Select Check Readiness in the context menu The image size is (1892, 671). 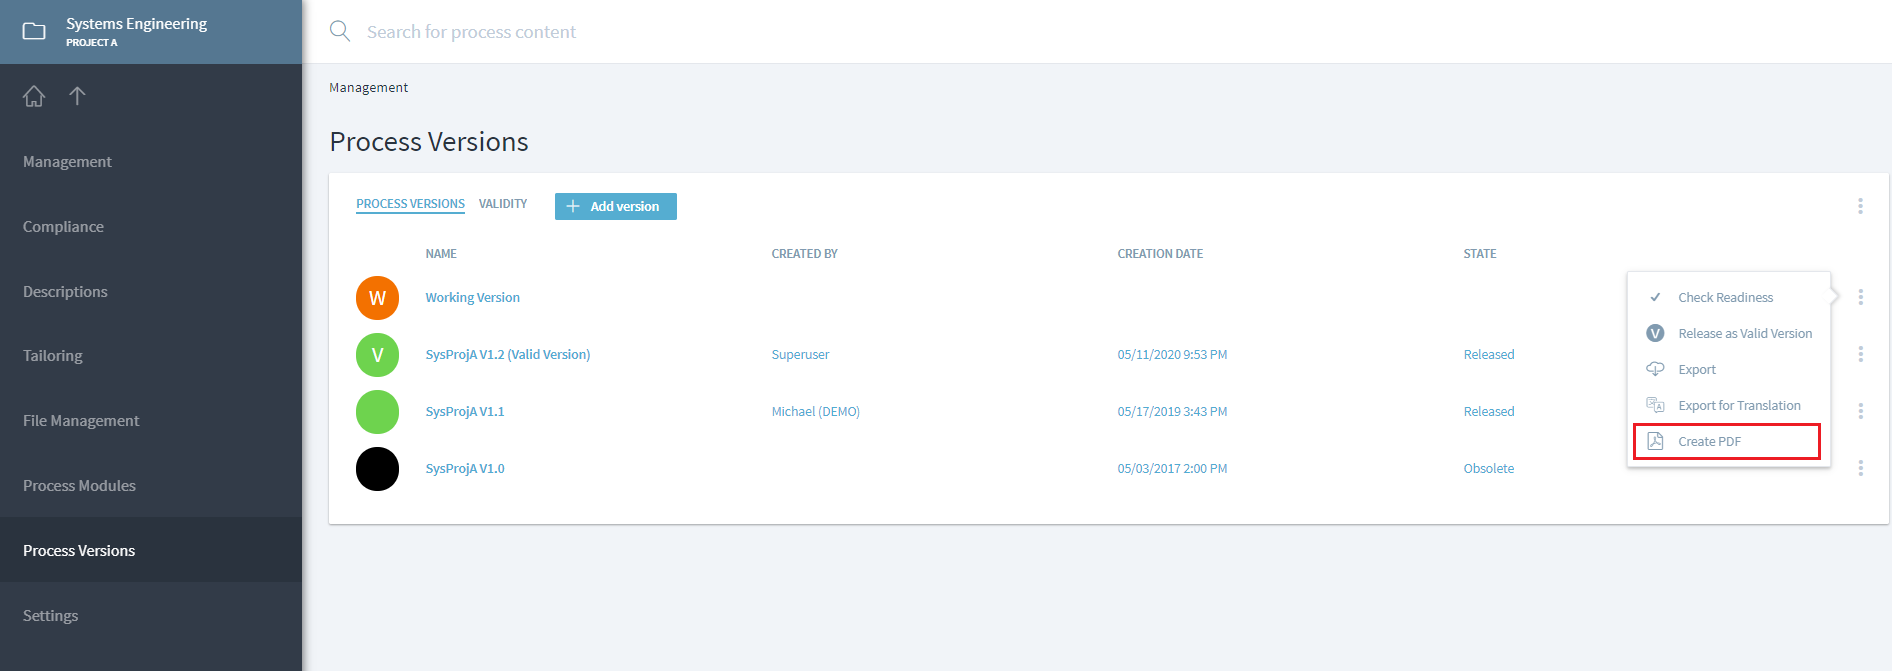1725,297
